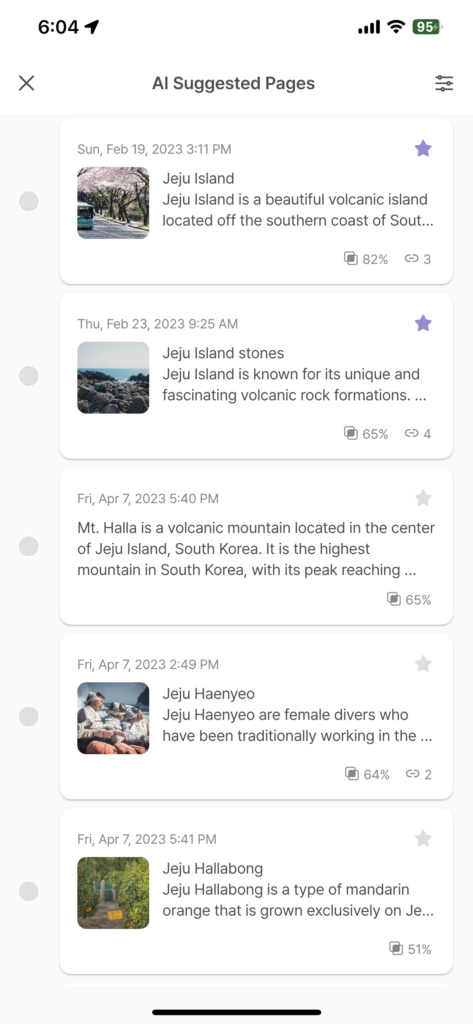
Task: Star the Mt. Halla page
Action: tap(423, 498)
